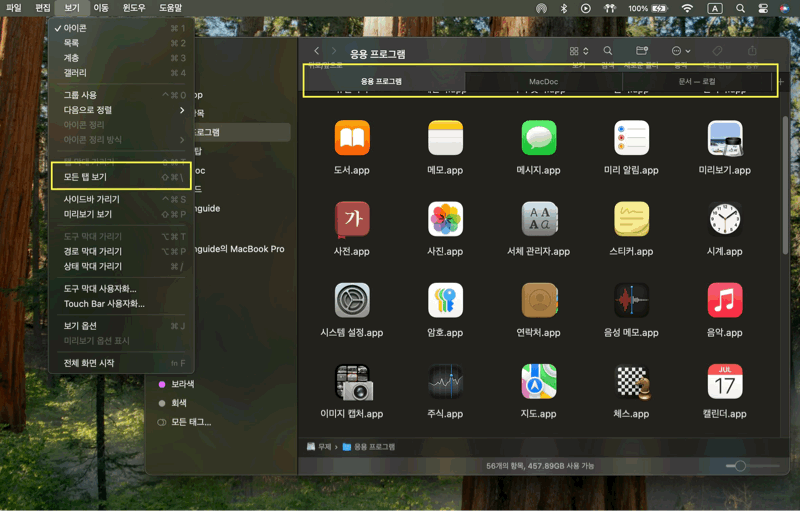Screen dimensions: 800x511
Task: Toggle 상태 막대 가리기 menu item
Action: 121,266
